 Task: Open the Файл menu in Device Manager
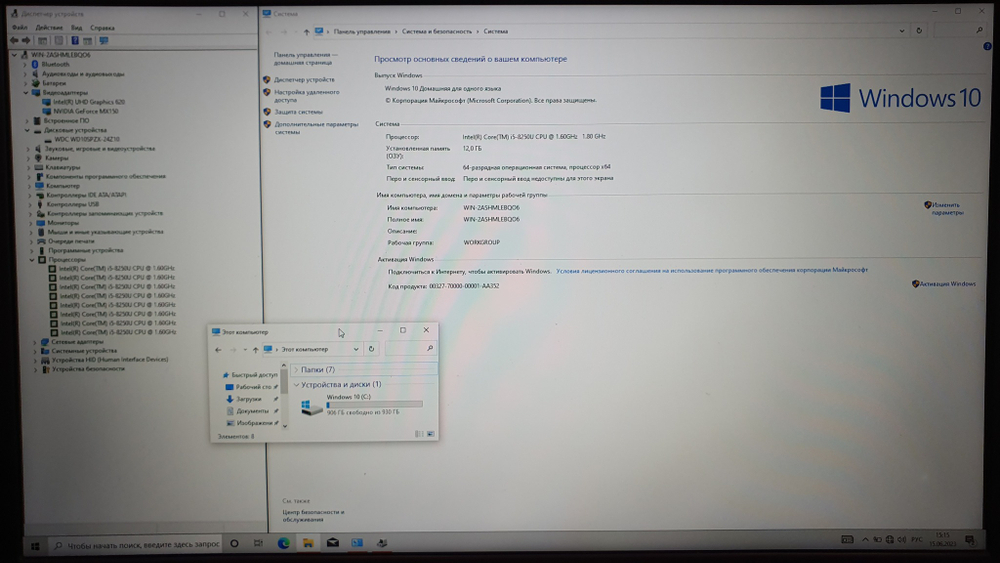click(20, 27)
